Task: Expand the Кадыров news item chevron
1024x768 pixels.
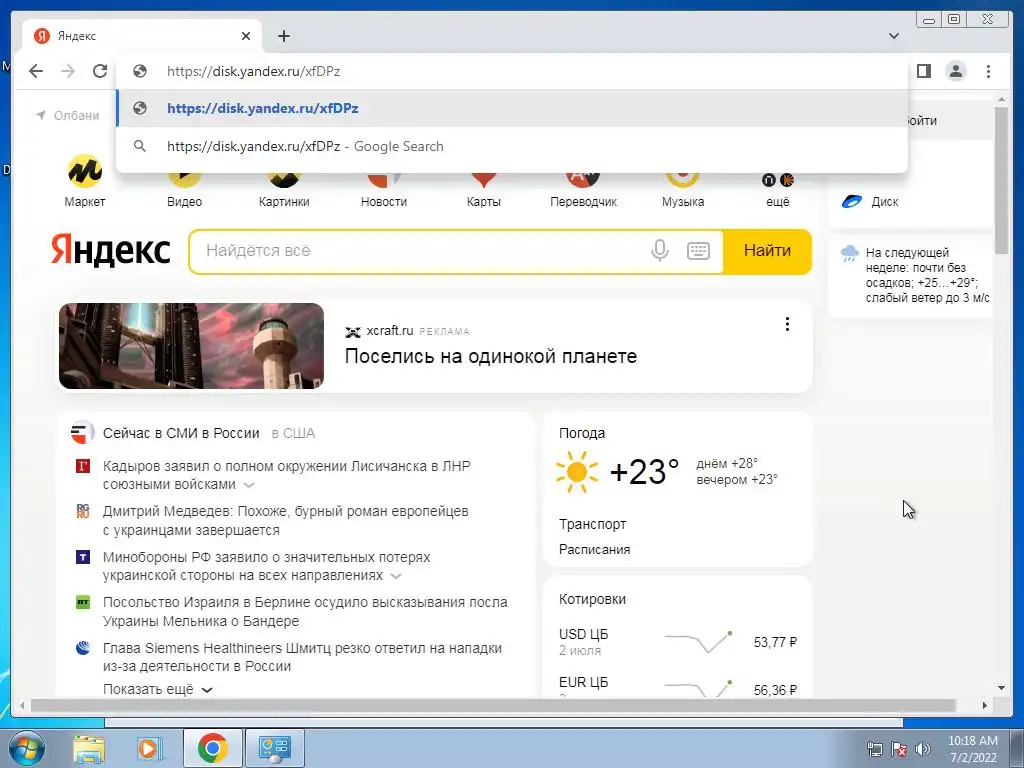Action: coord(249,485)
